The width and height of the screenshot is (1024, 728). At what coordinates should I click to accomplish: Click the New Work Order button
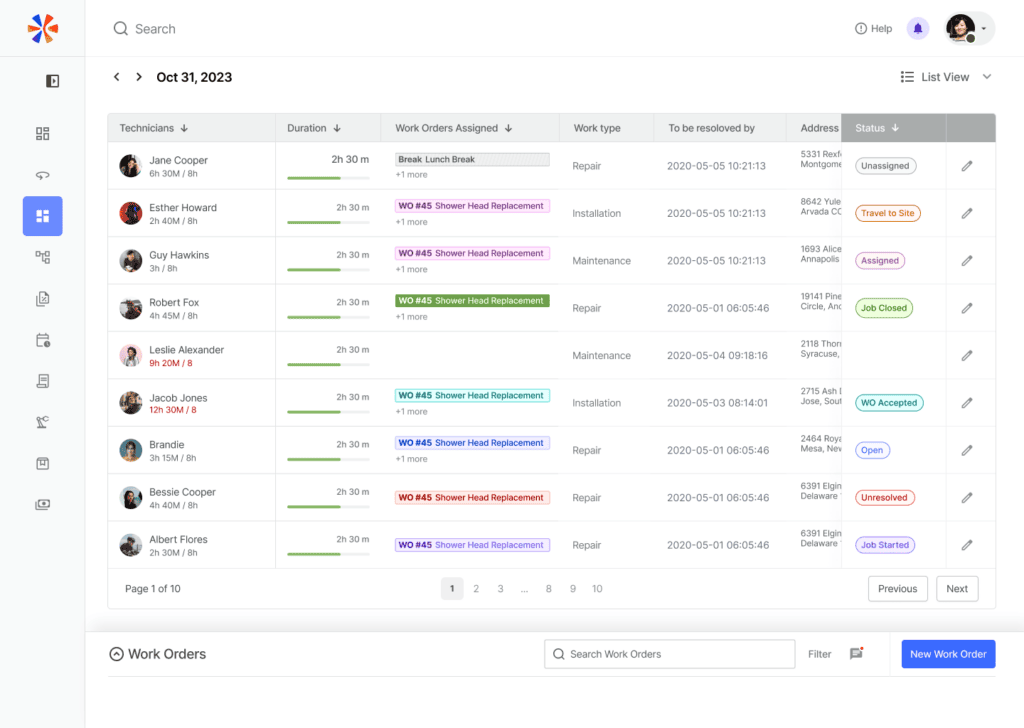pos(948,654)
